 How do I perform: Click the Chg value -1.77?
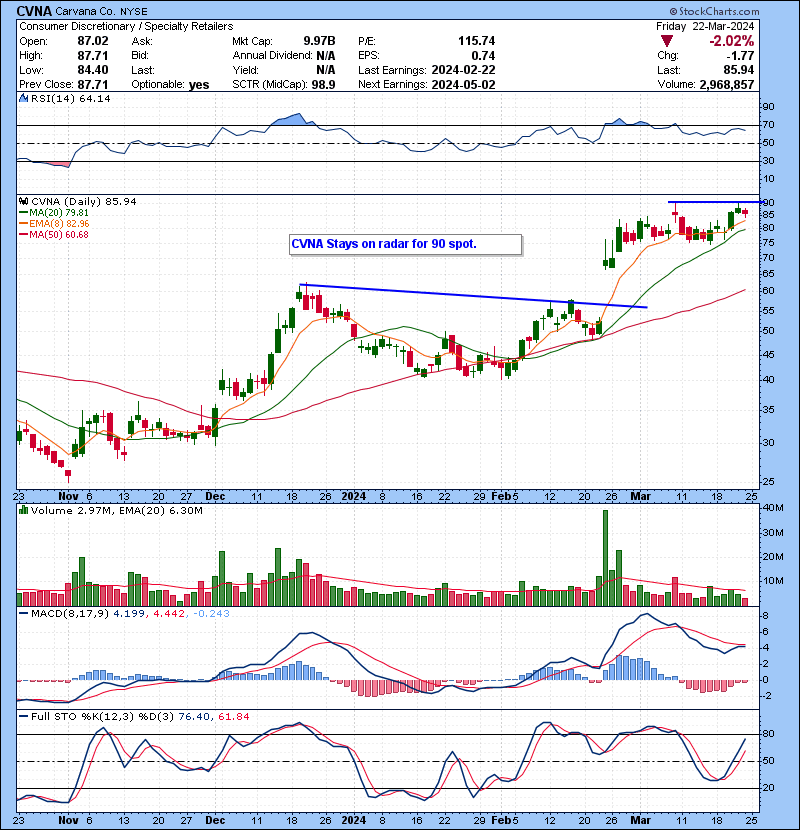(740, 56)
